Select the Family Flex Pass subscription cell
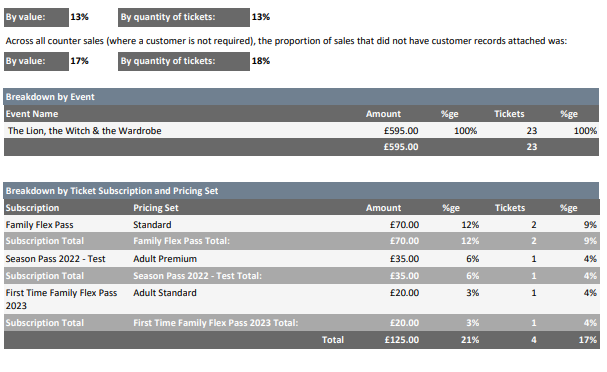 pos(39,225)
